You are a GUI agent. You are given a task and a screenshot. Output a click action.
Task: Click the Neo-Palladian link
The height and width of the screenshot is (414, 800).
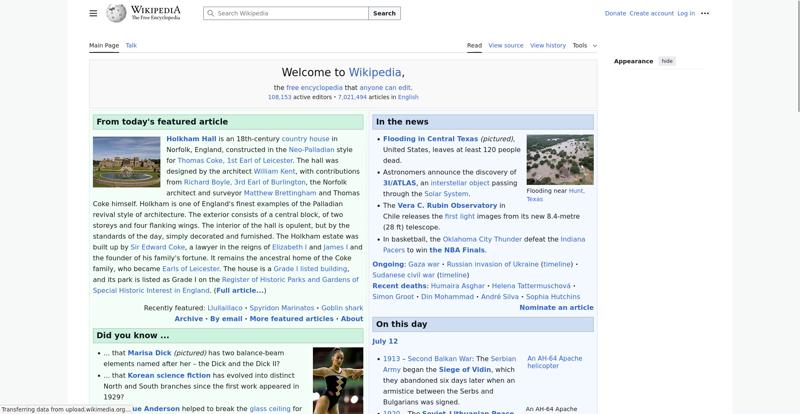tap(311, 150)
